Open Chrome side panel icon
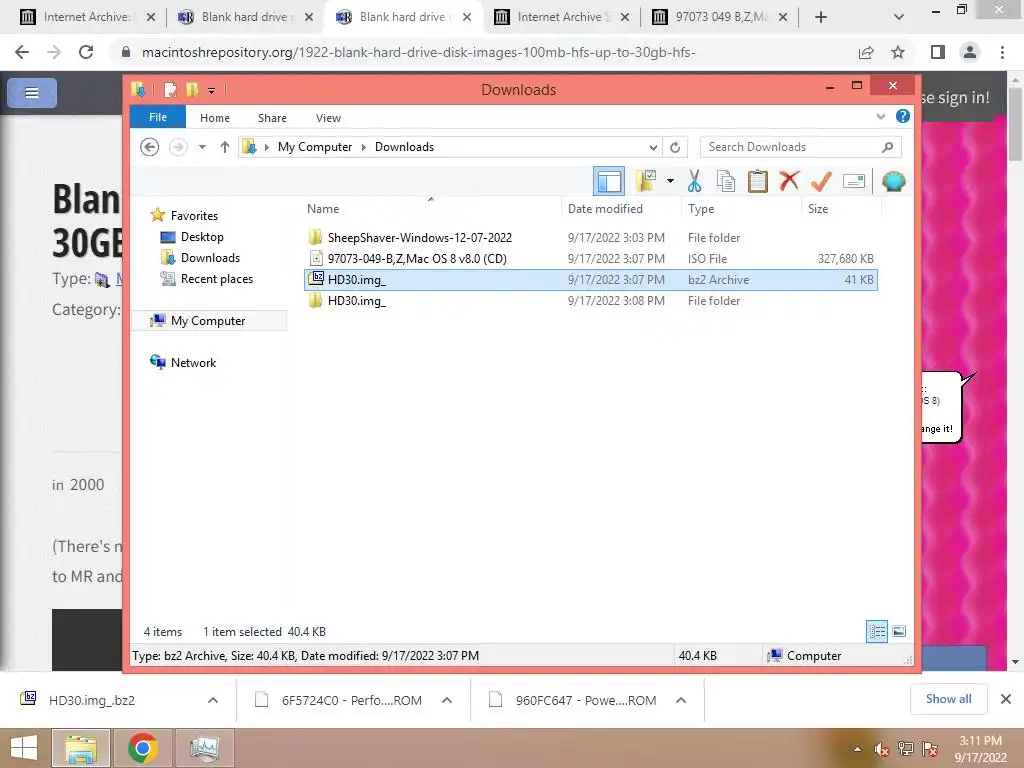 (938, 52)
